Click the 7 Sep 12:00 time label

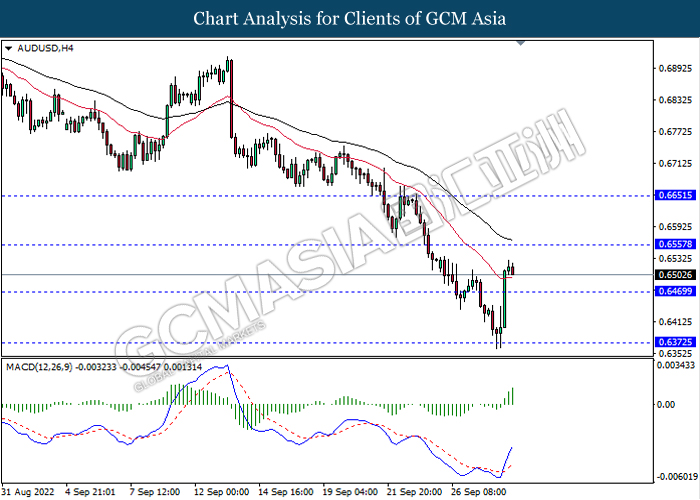155,492
